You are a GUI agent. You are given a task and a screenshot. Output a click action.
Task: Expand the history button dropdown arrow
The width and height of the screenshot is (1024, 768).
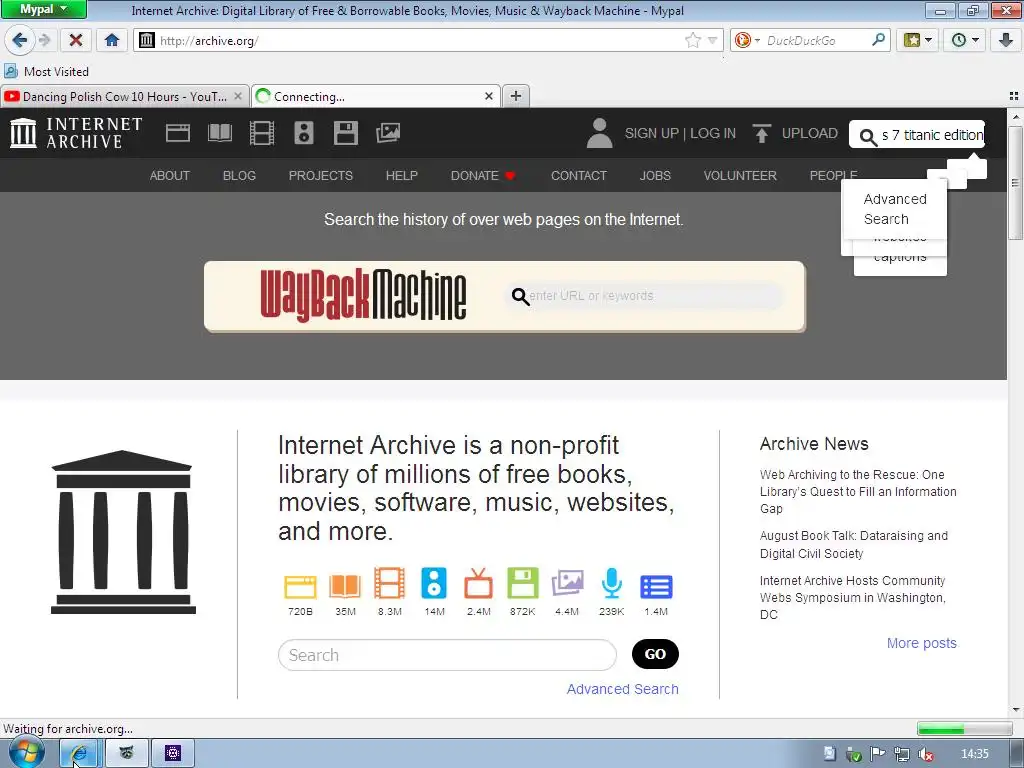976,40
